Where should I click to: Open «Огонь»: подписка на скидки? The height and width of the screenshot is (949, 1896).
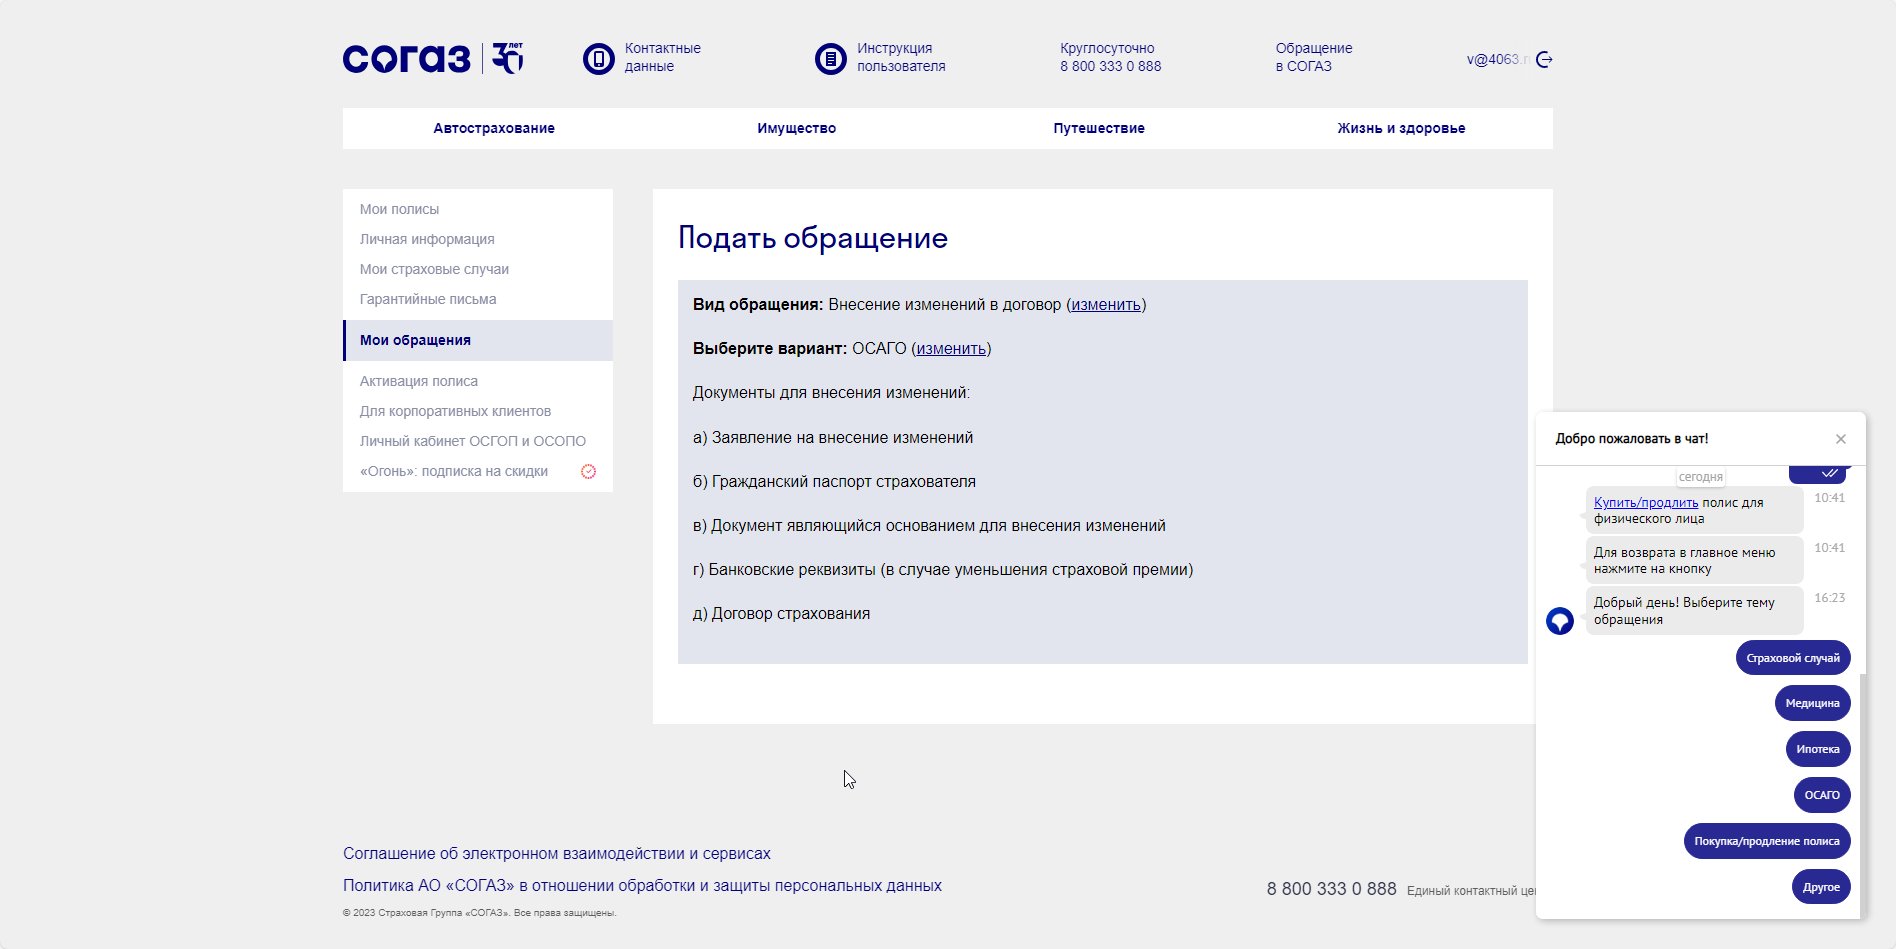tap(454, 471)
